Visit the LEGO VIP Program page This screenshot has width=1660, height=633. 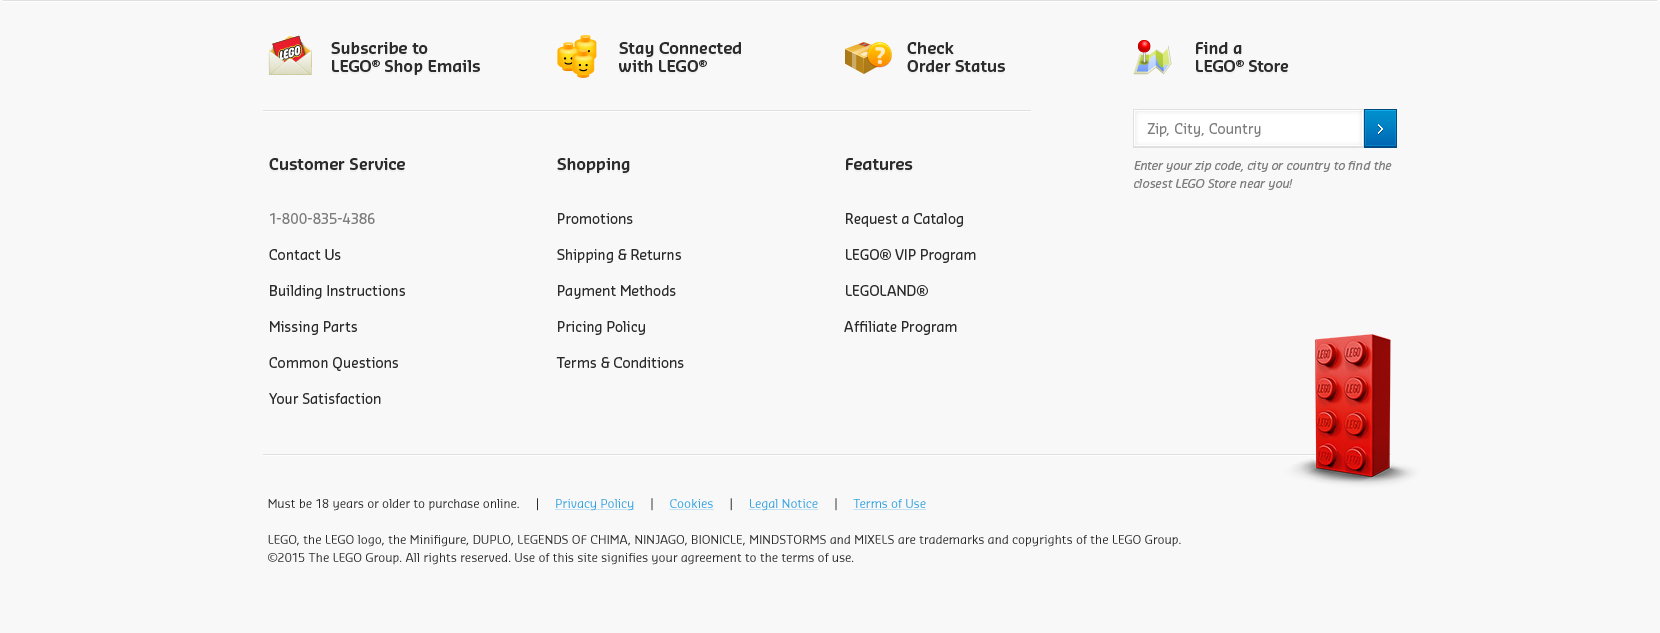pos(910,255)
